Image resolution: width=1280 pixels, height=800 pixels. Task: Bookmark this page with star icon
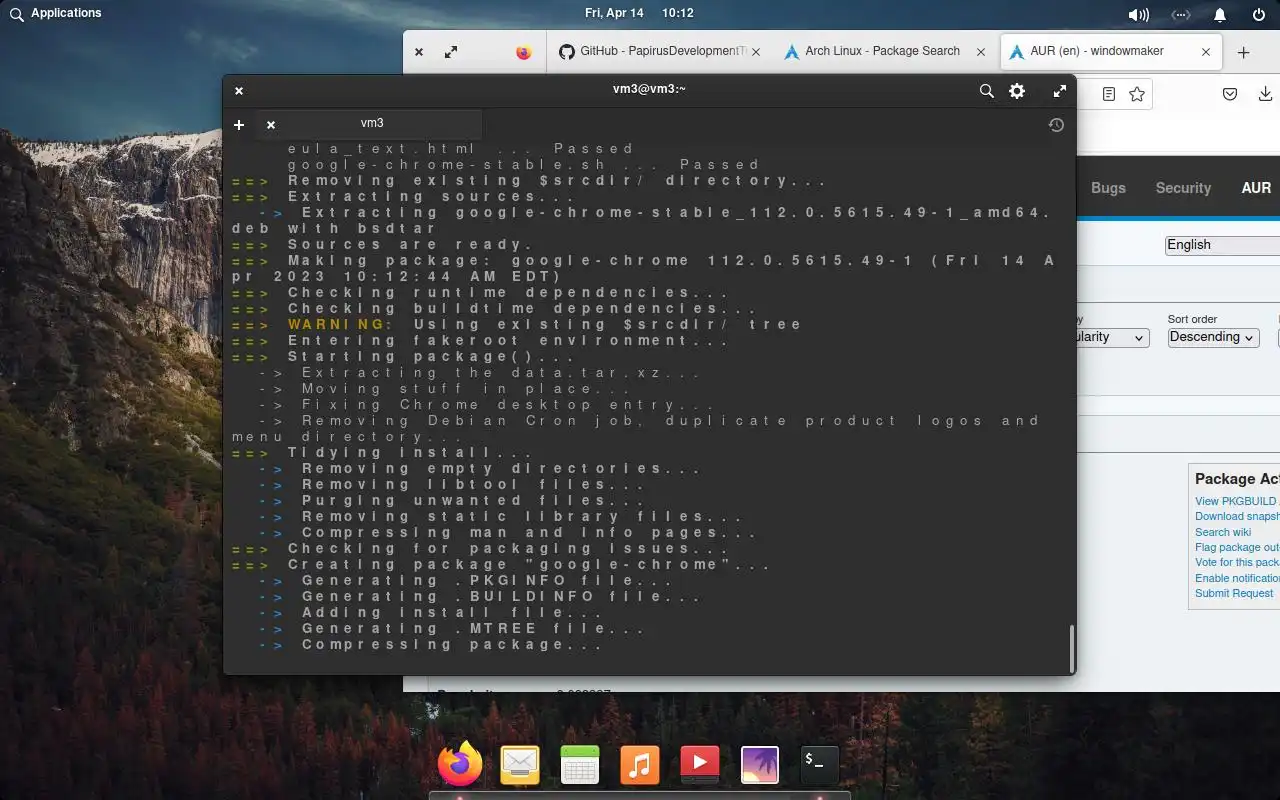pos(1137,94)
